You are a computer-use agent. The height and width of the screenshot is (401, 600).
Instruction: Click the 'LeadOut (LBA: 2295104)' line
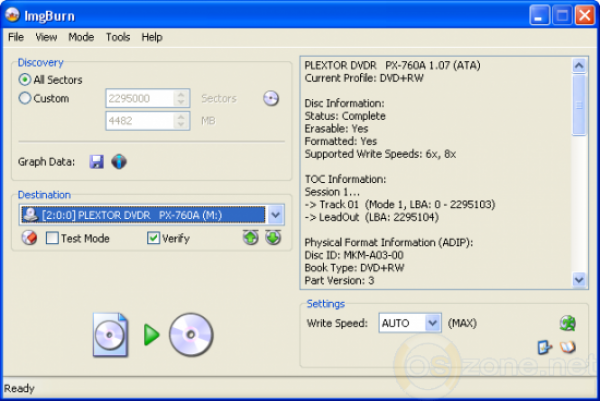click(372, 217)
